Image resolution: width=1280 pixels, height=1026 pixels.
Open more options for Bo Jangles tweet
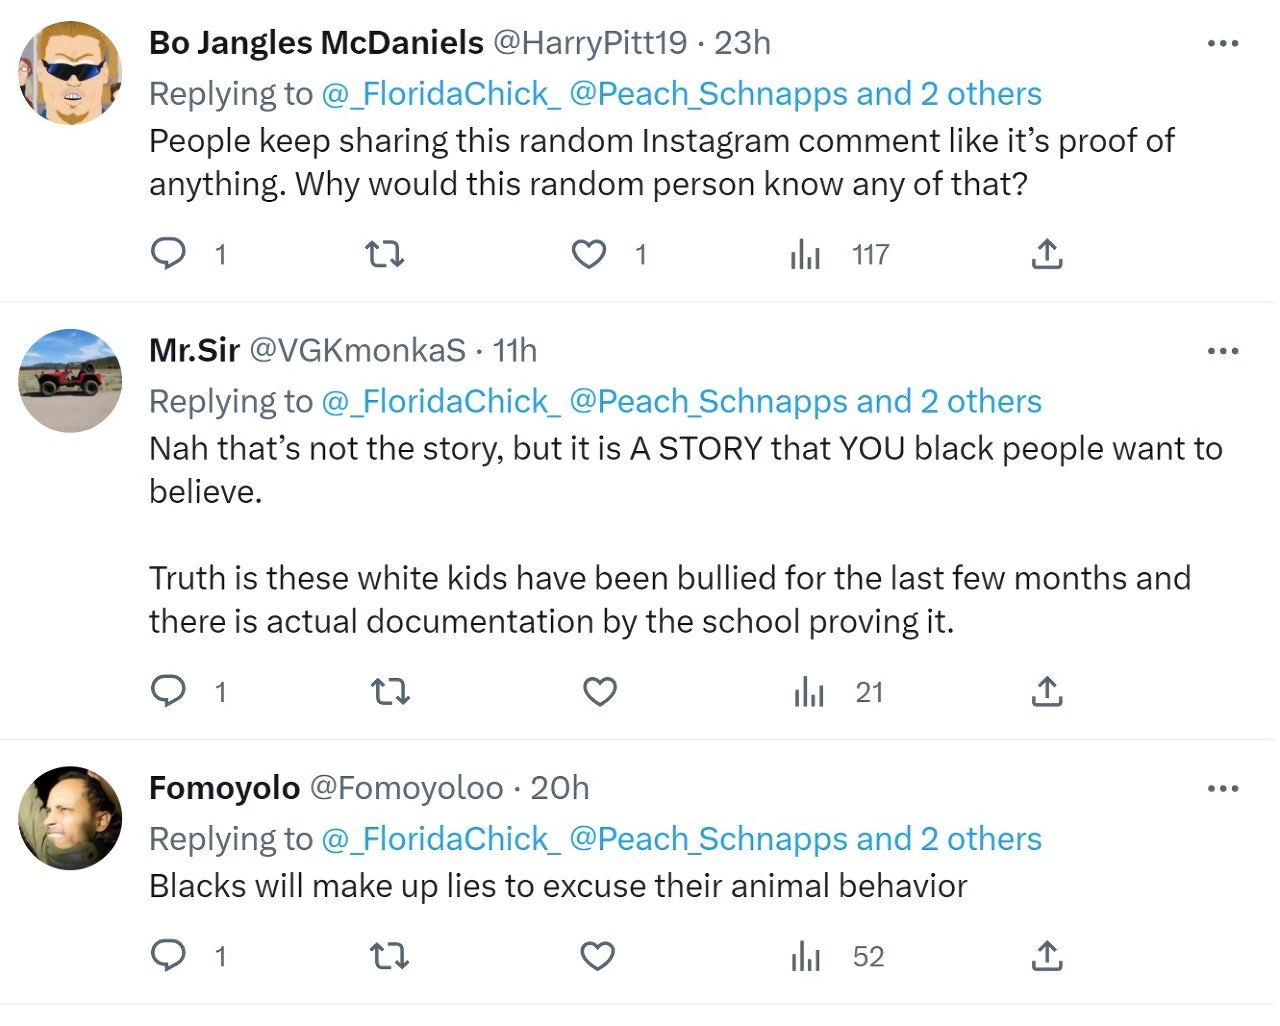[1223, 43]
